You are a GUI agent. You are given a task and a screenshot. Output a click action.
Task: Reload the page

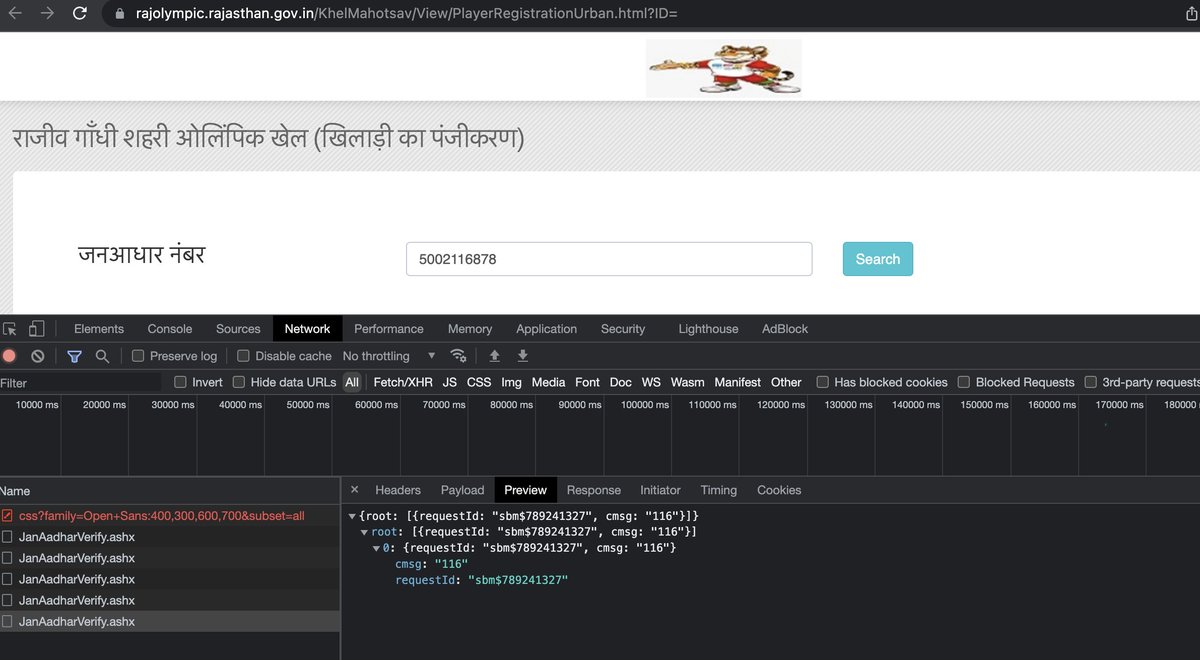coord(80,13)
